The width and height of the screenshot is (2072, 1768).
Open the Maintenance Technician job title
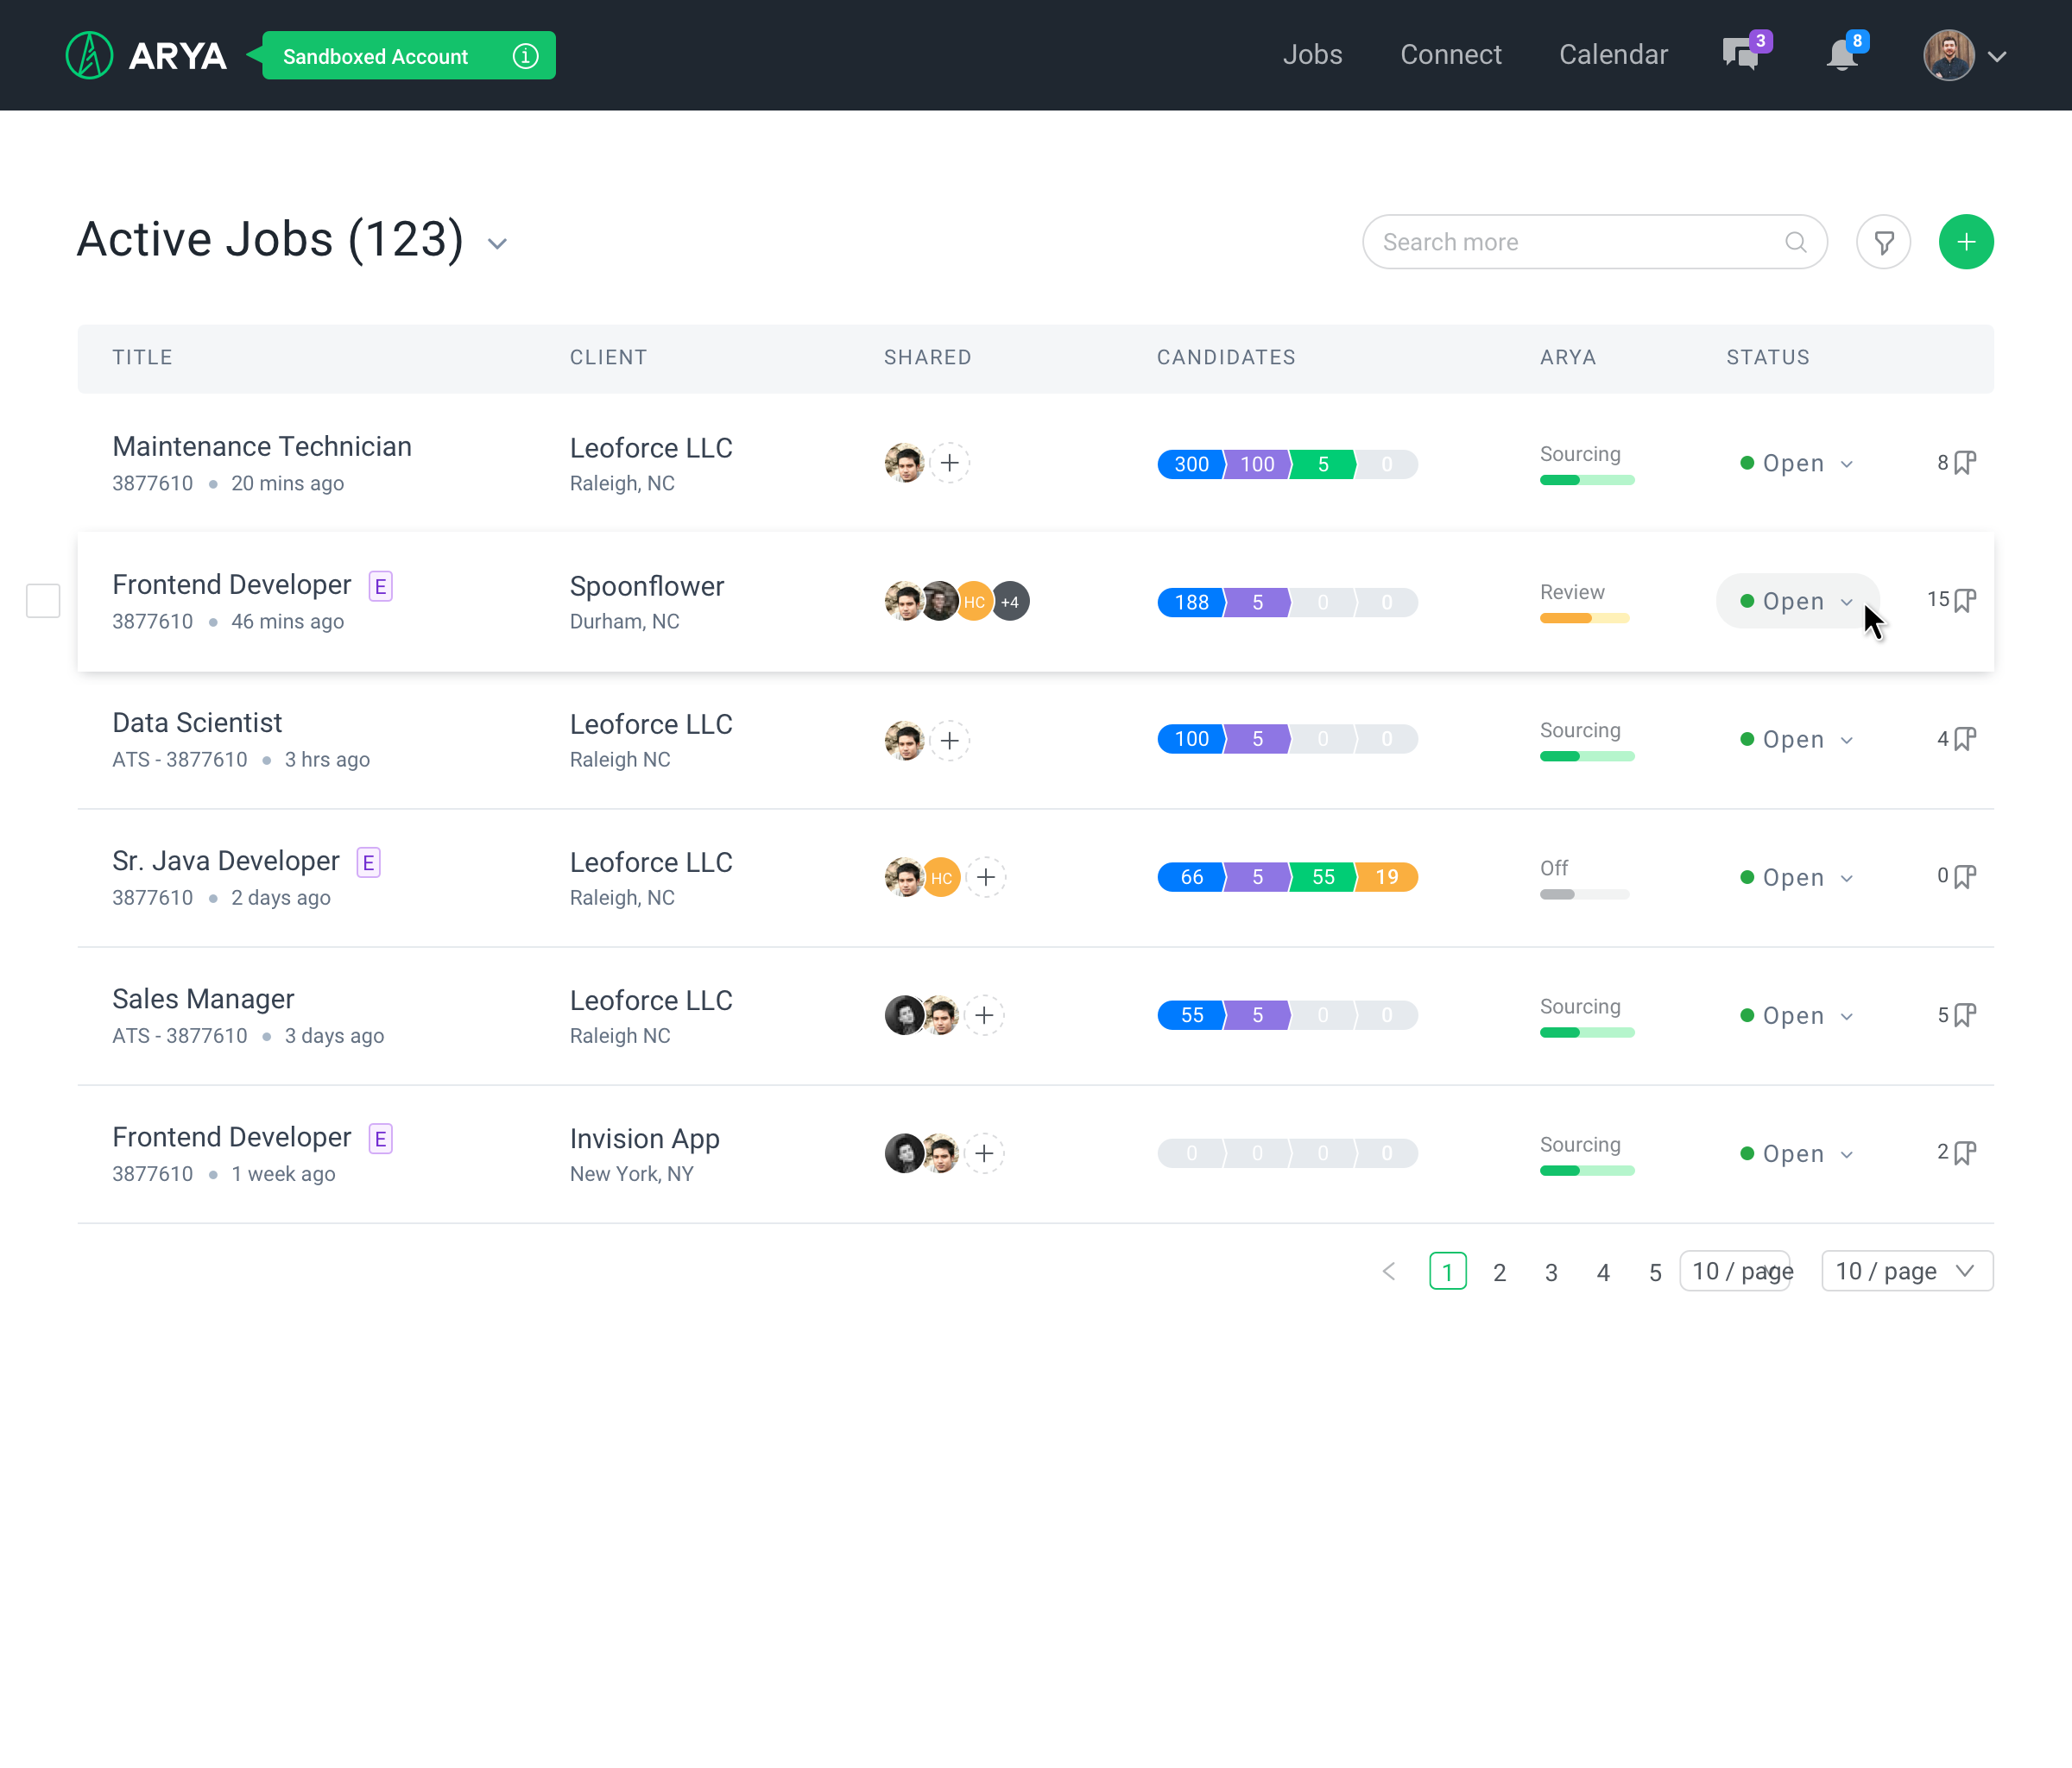262,447
